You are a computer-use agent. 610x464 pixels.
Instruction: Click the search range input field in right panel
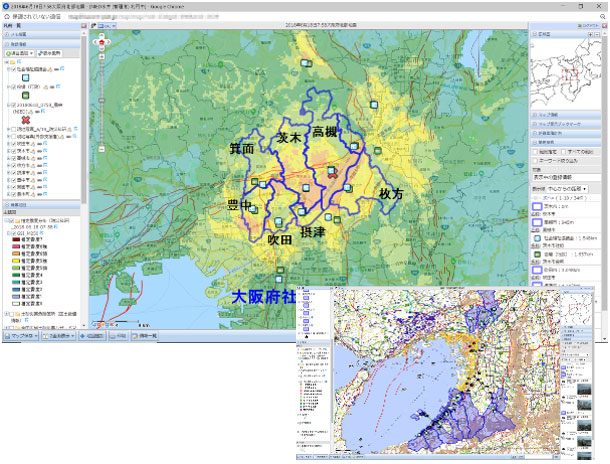click(x=566, y=177)
